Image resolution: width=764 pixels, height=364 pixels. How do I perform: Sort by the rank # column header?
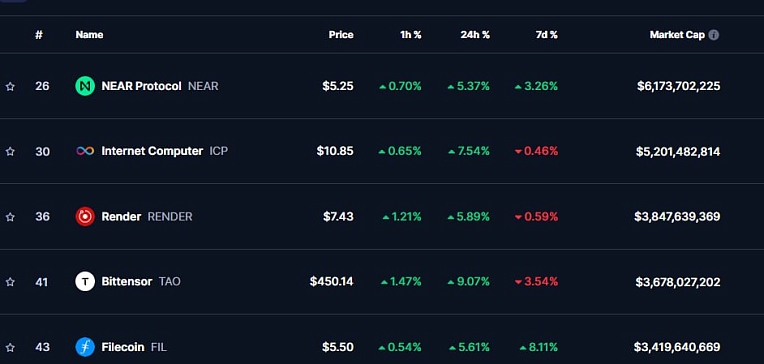pyautogui.click(x=39, y=35)
